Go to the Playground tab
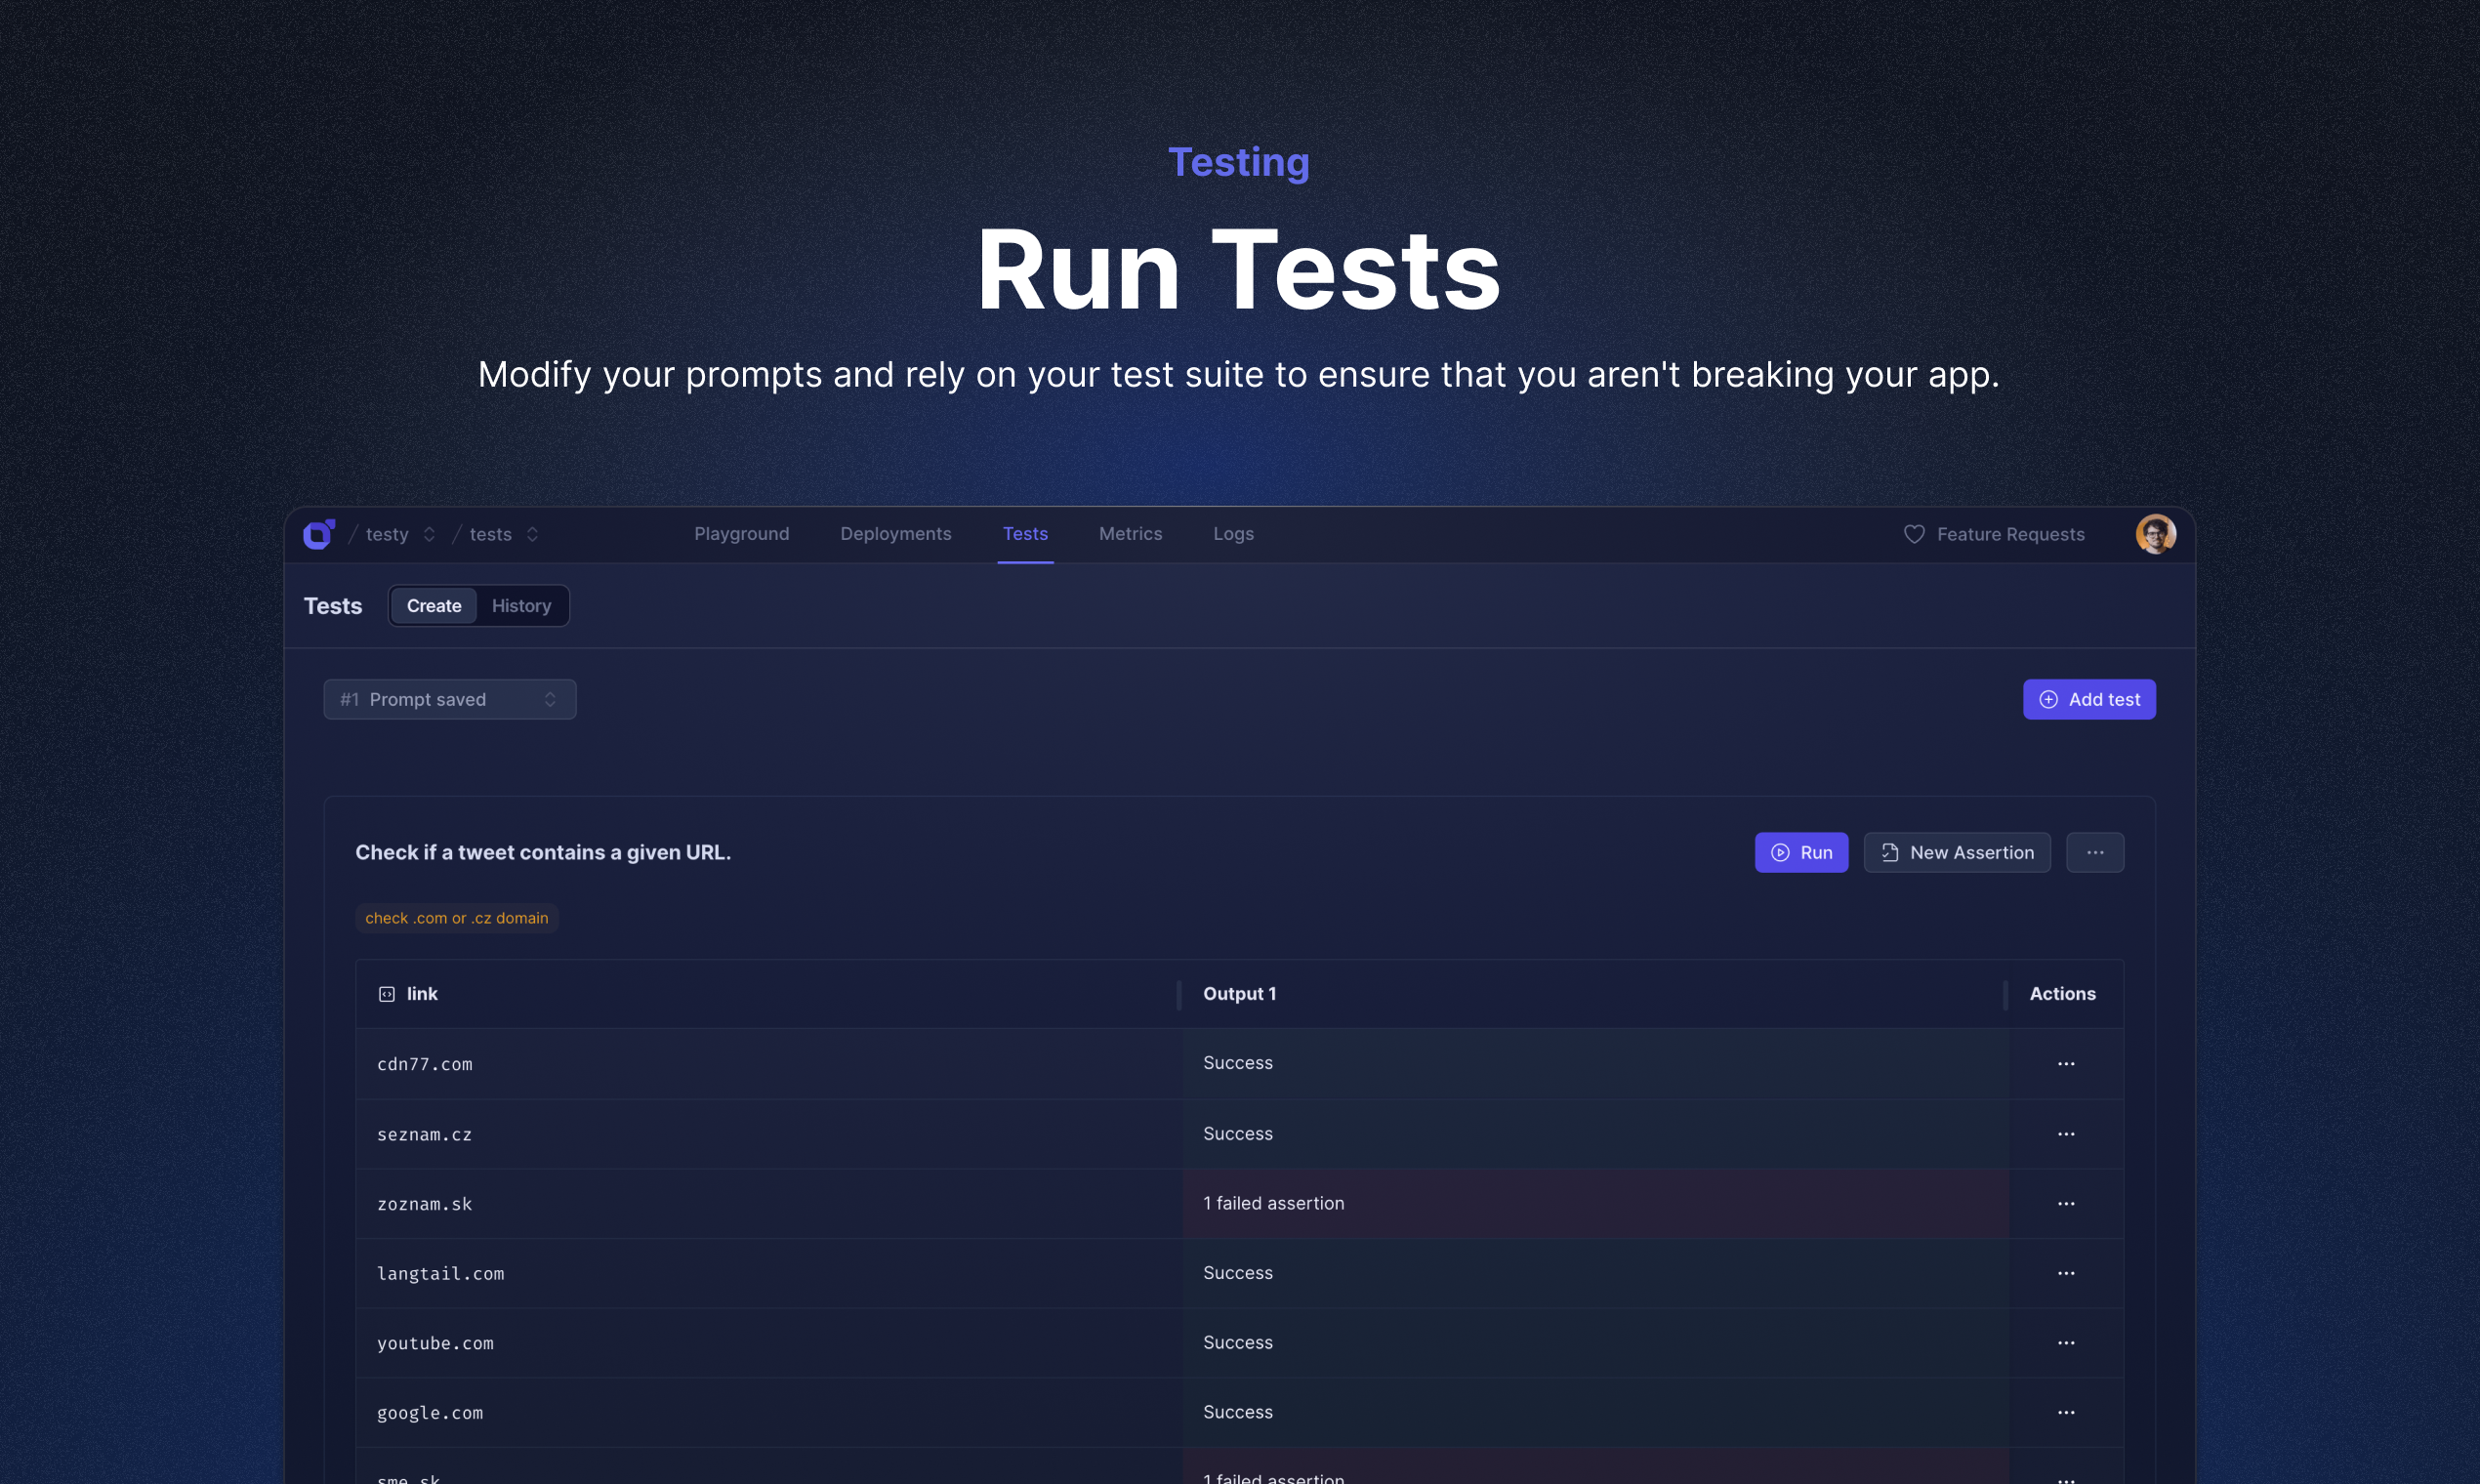Image resolution: width=2480 pixels, height=1484 pixels. [741, 534]
